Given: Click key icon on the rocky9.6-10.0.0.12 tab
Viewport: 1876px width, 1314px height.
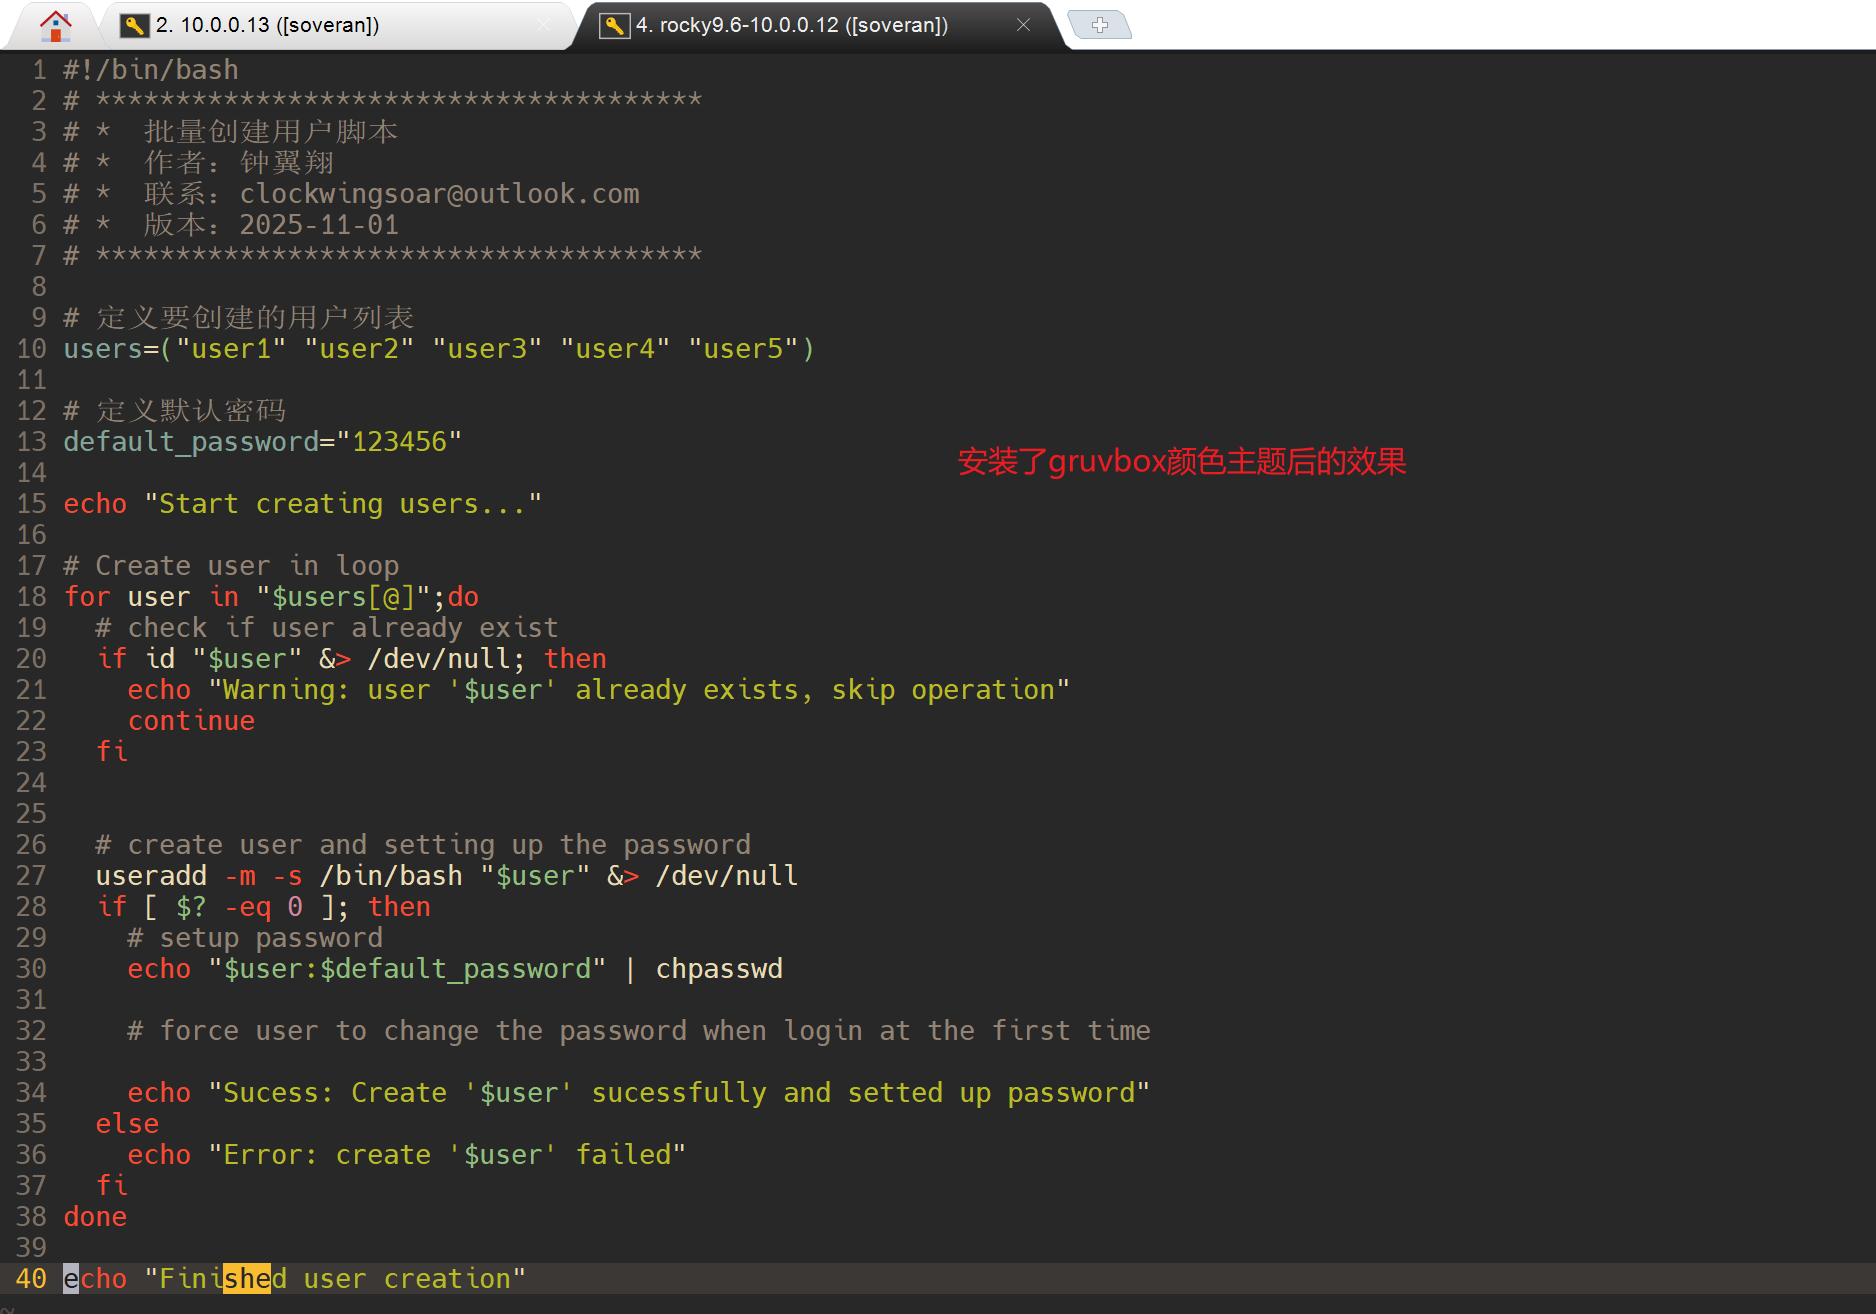Looking at the screenshot, I should pos(614,25).
